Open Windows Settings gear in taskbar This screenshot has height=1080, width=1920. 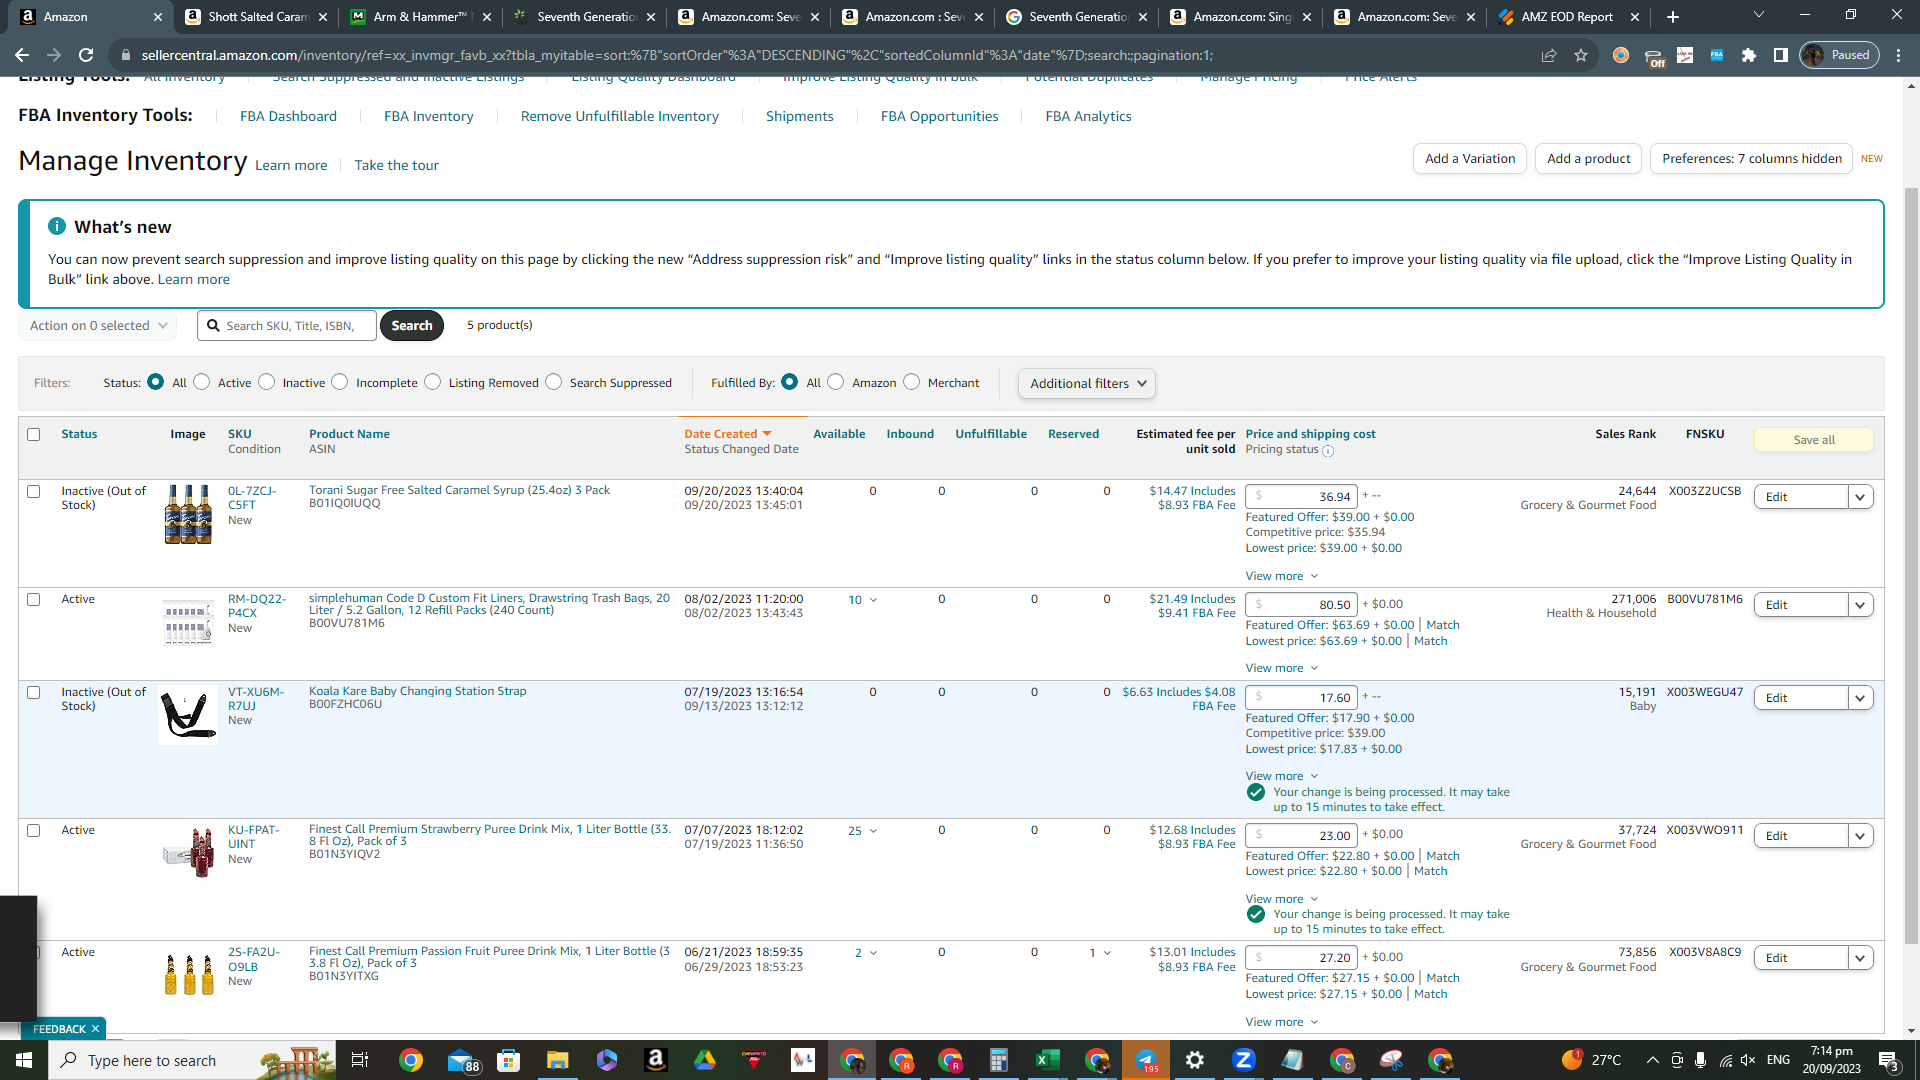[x=1195, y=1060]
